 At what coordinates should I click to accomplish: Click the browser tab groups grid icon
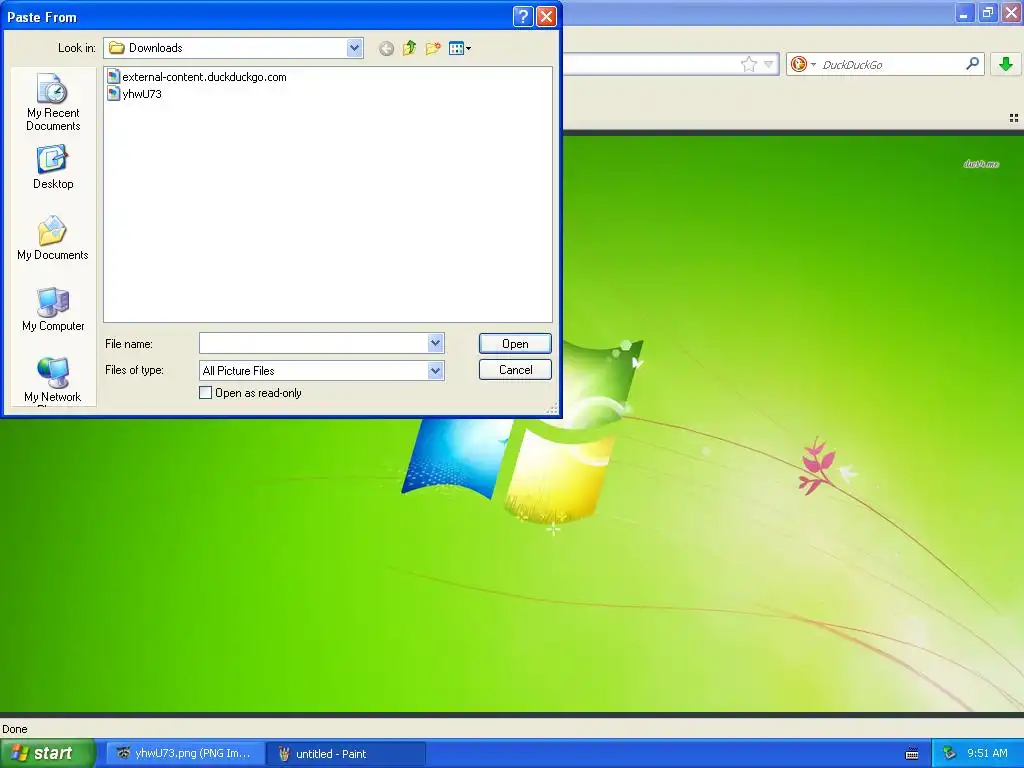click(1014, 118)
